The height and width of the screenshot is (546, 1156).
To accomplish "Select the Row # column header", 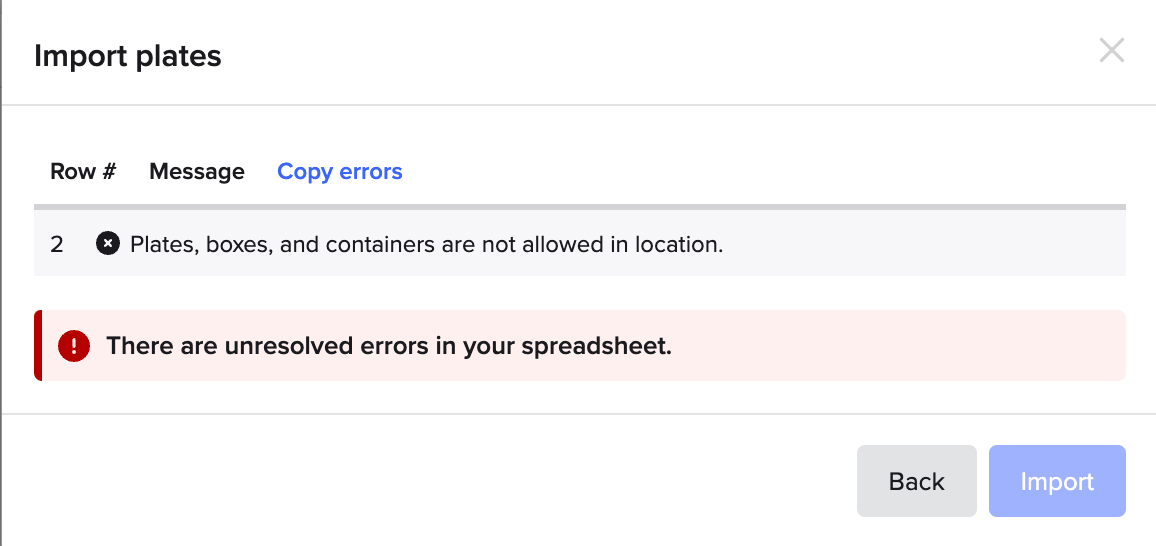I will [x=83, y=172].
